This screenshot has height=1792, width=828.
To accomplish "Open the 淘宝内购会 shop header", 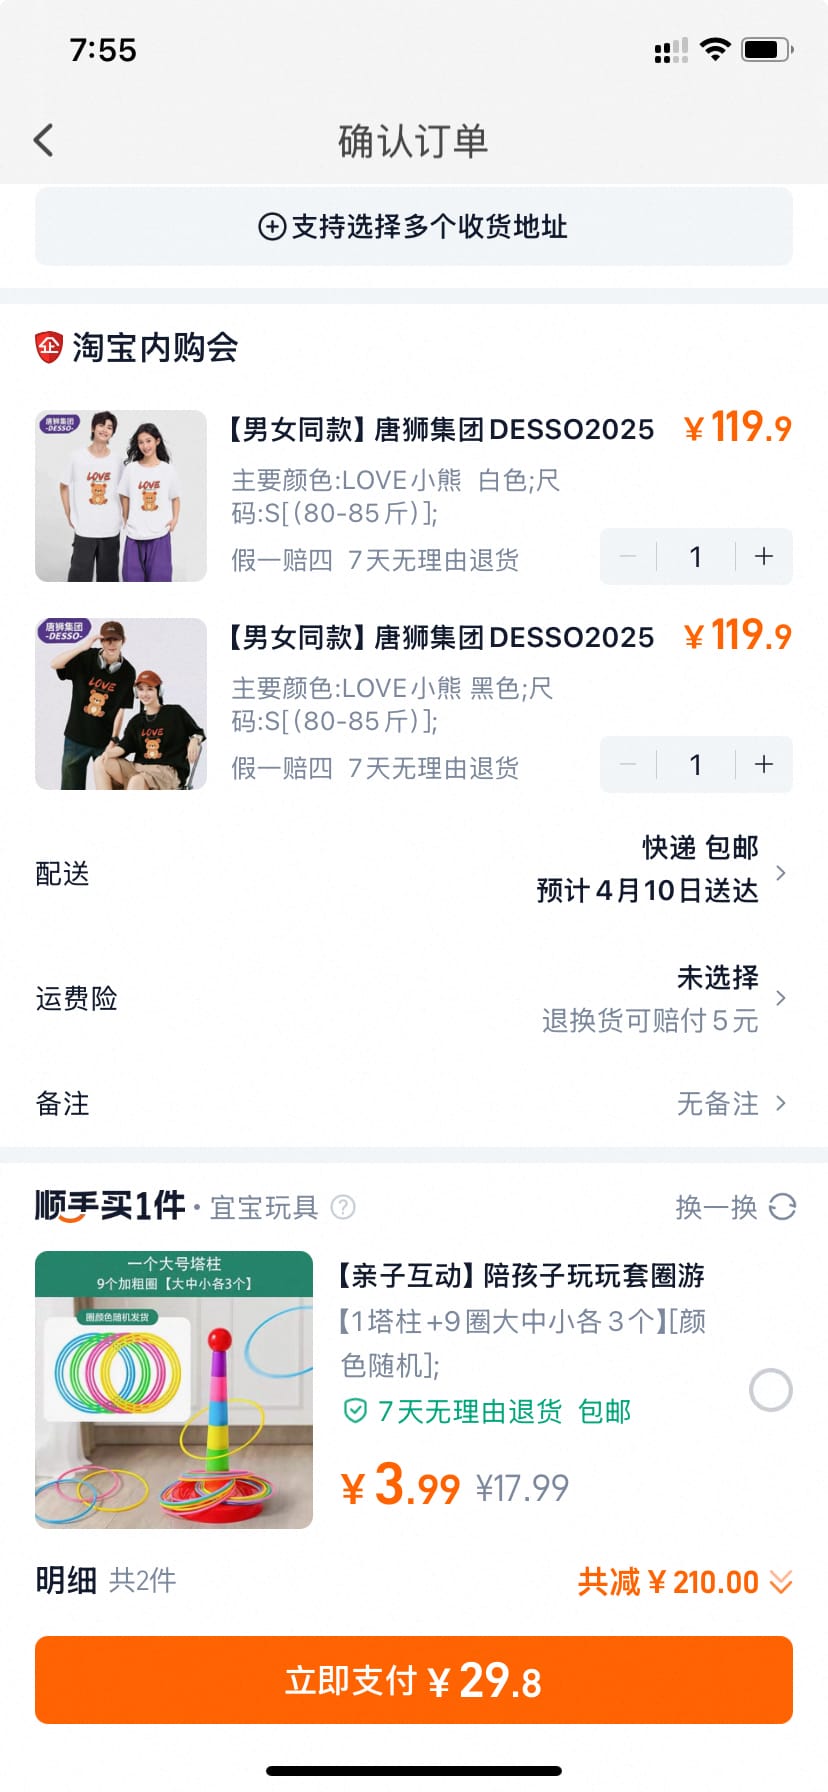I will [x=154, y=347].
